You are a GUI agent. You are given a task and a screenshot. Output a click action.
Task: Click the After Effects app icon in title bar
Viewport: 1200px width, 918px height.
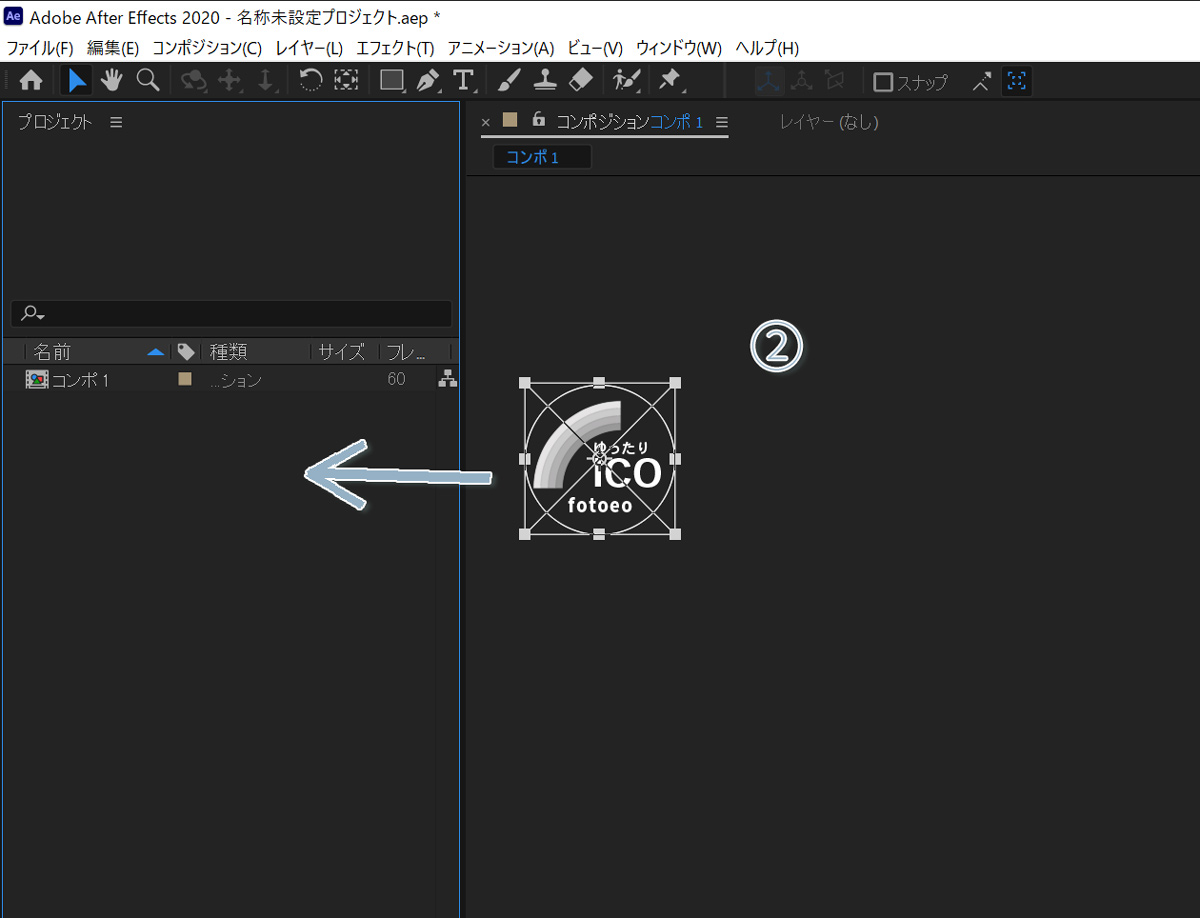pyautogui.click(x=14, y=17)
